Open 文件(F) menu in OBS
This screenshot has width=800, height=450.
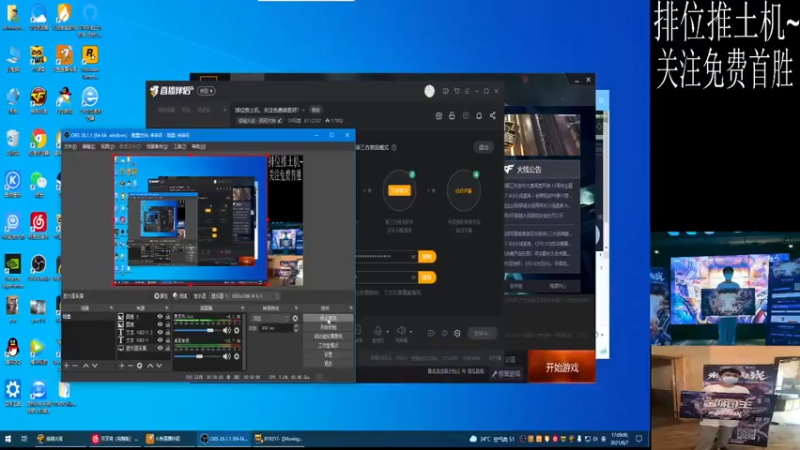70,146
